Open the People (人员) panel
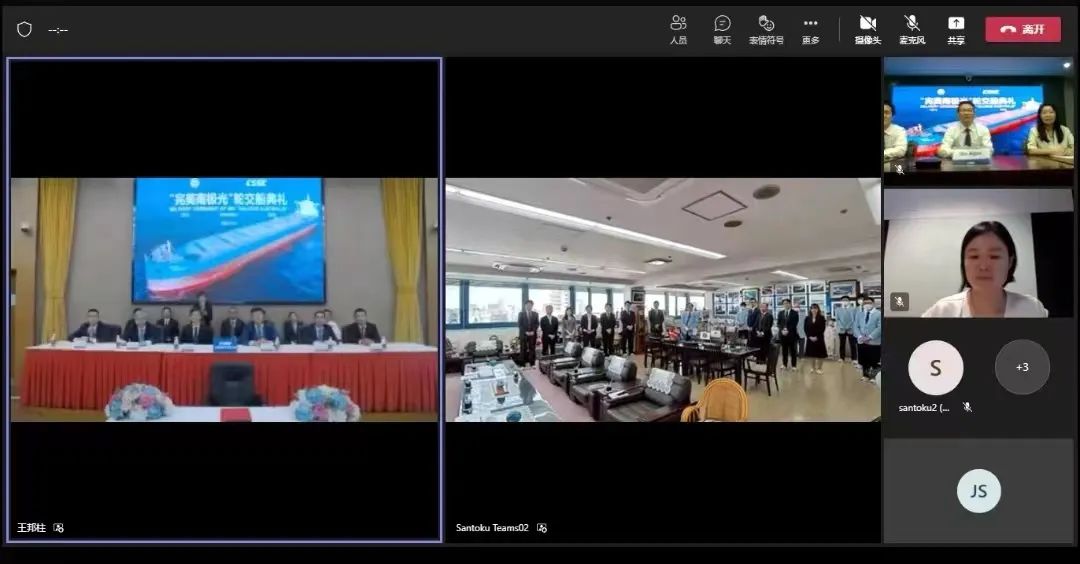 click(x=678, y=28)
